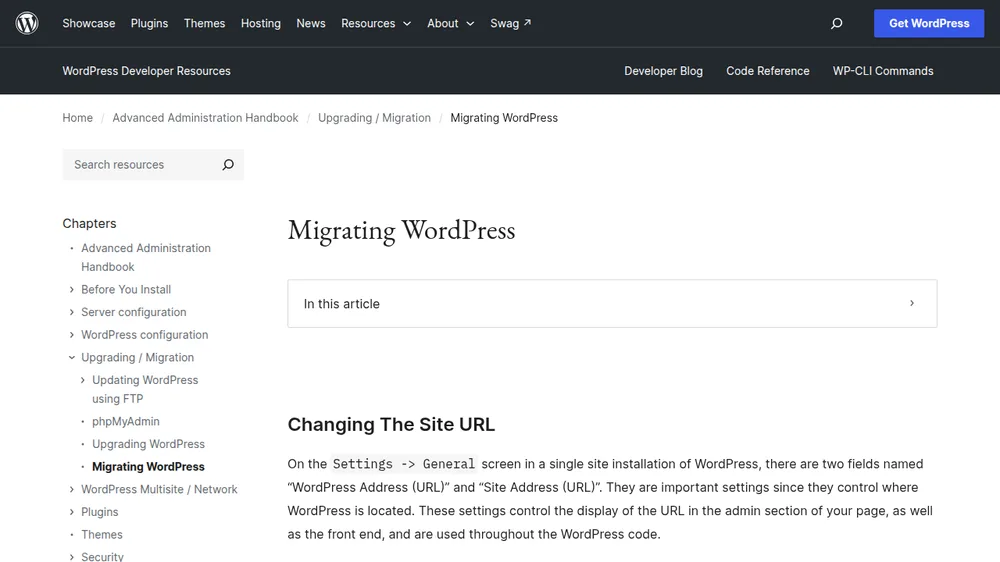Open WordPress Developer Resources link
Screen dimensions: 1000x562
tap(146, 71)
